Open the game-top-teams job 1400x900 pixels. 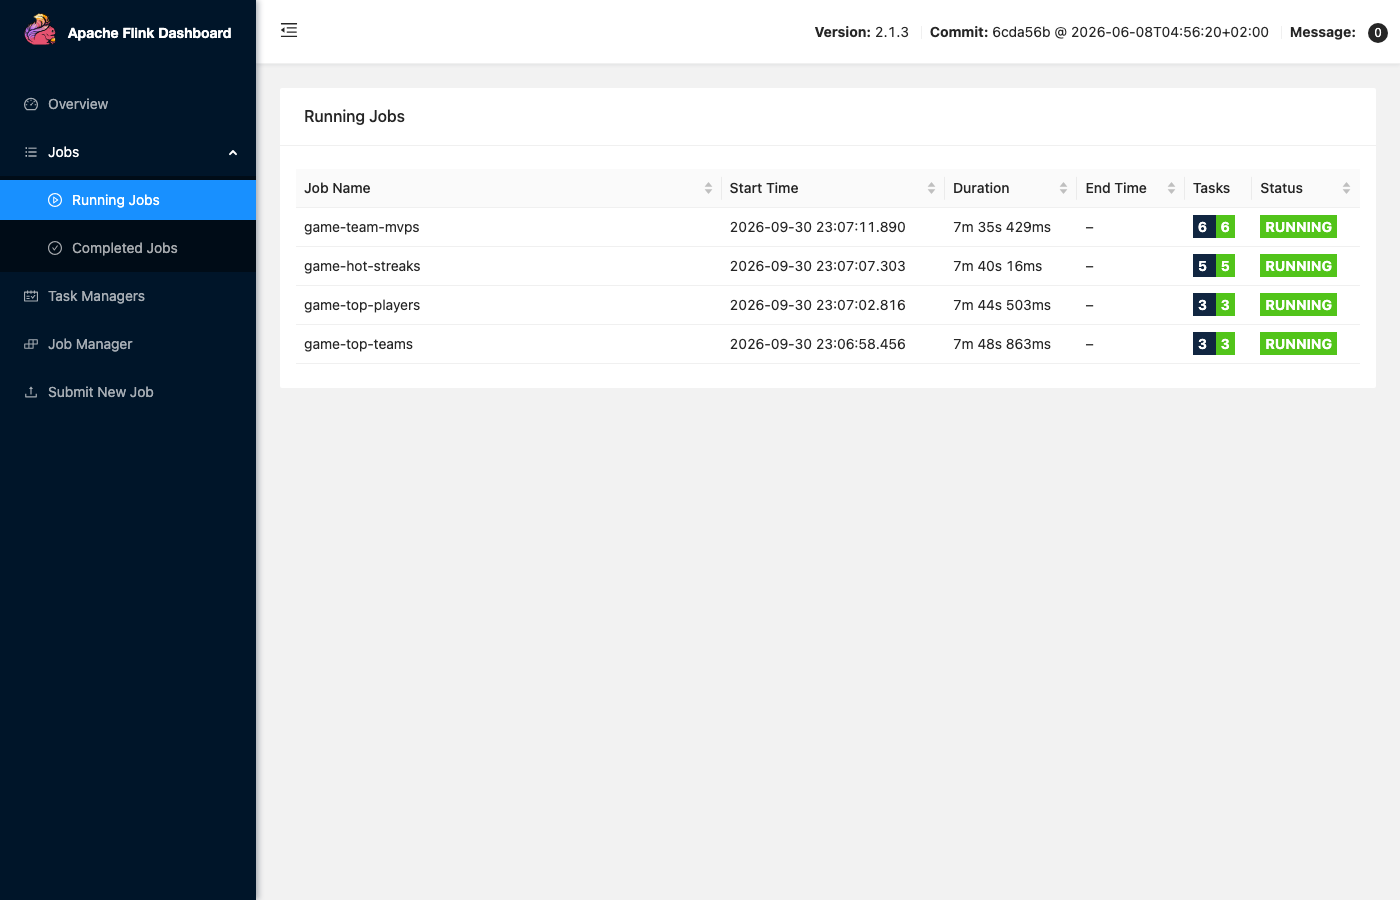point(358,344)
